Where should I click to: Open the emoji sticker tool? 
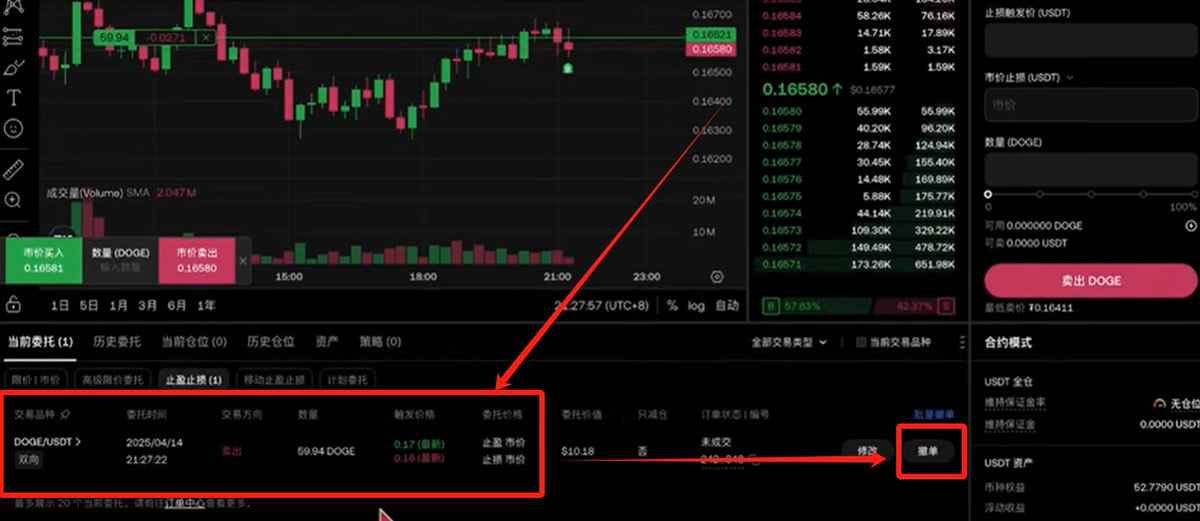pyautogui.click(x=14, y=128)
